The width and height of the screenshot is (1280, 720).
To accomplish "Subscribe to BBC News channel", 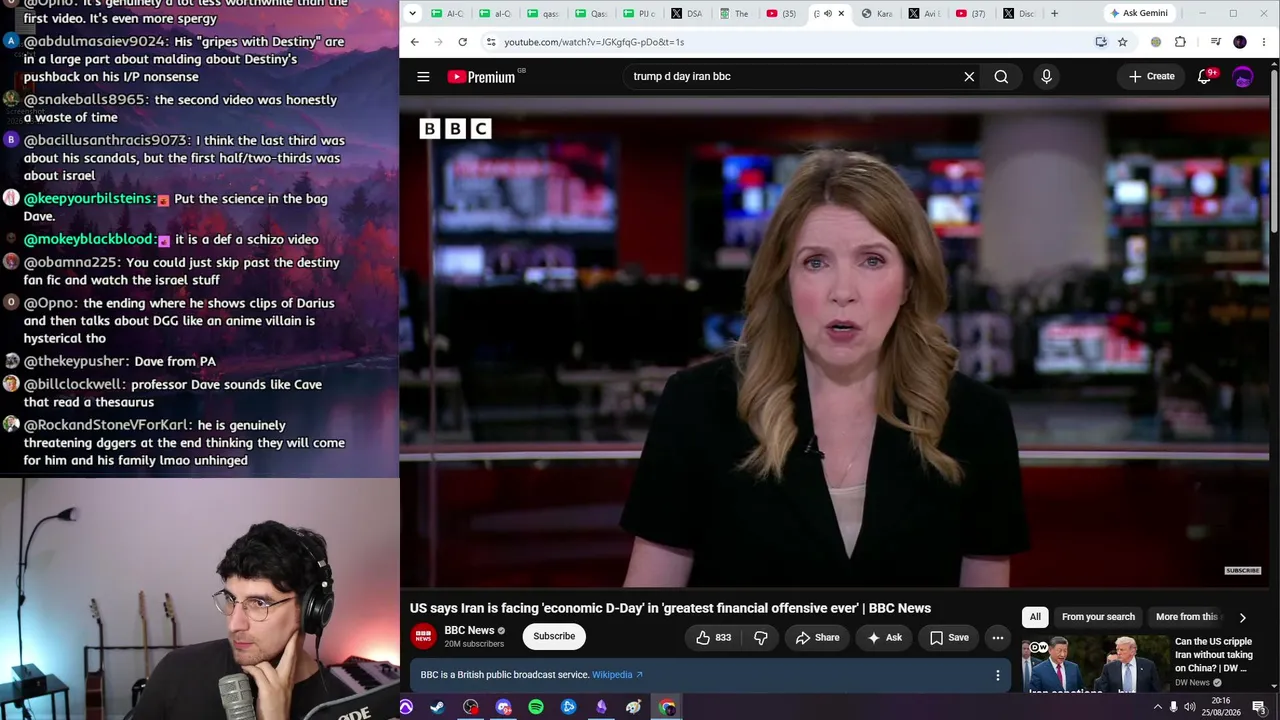I will [554, 636].
